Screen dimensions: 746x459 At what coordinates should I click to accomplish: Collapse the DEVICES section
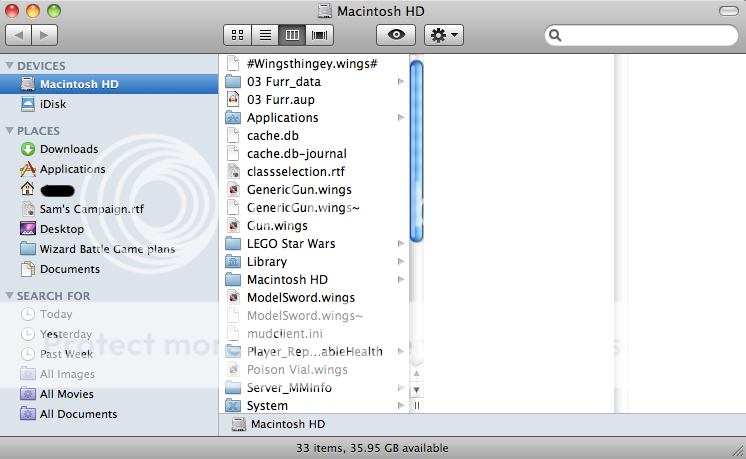click(x=9, y=66)
